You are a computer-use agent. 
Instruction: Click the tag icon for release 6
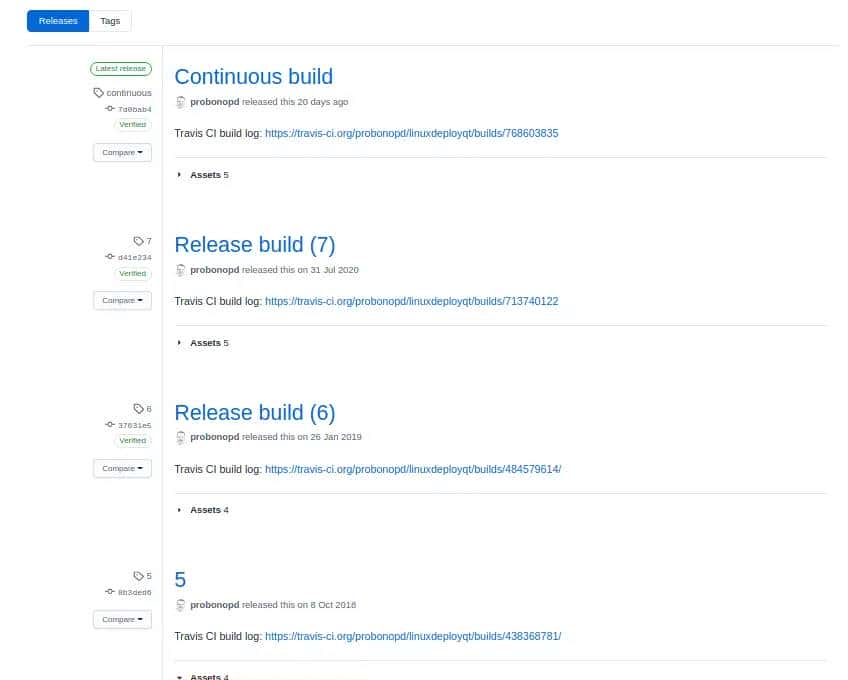coord(138,409)
